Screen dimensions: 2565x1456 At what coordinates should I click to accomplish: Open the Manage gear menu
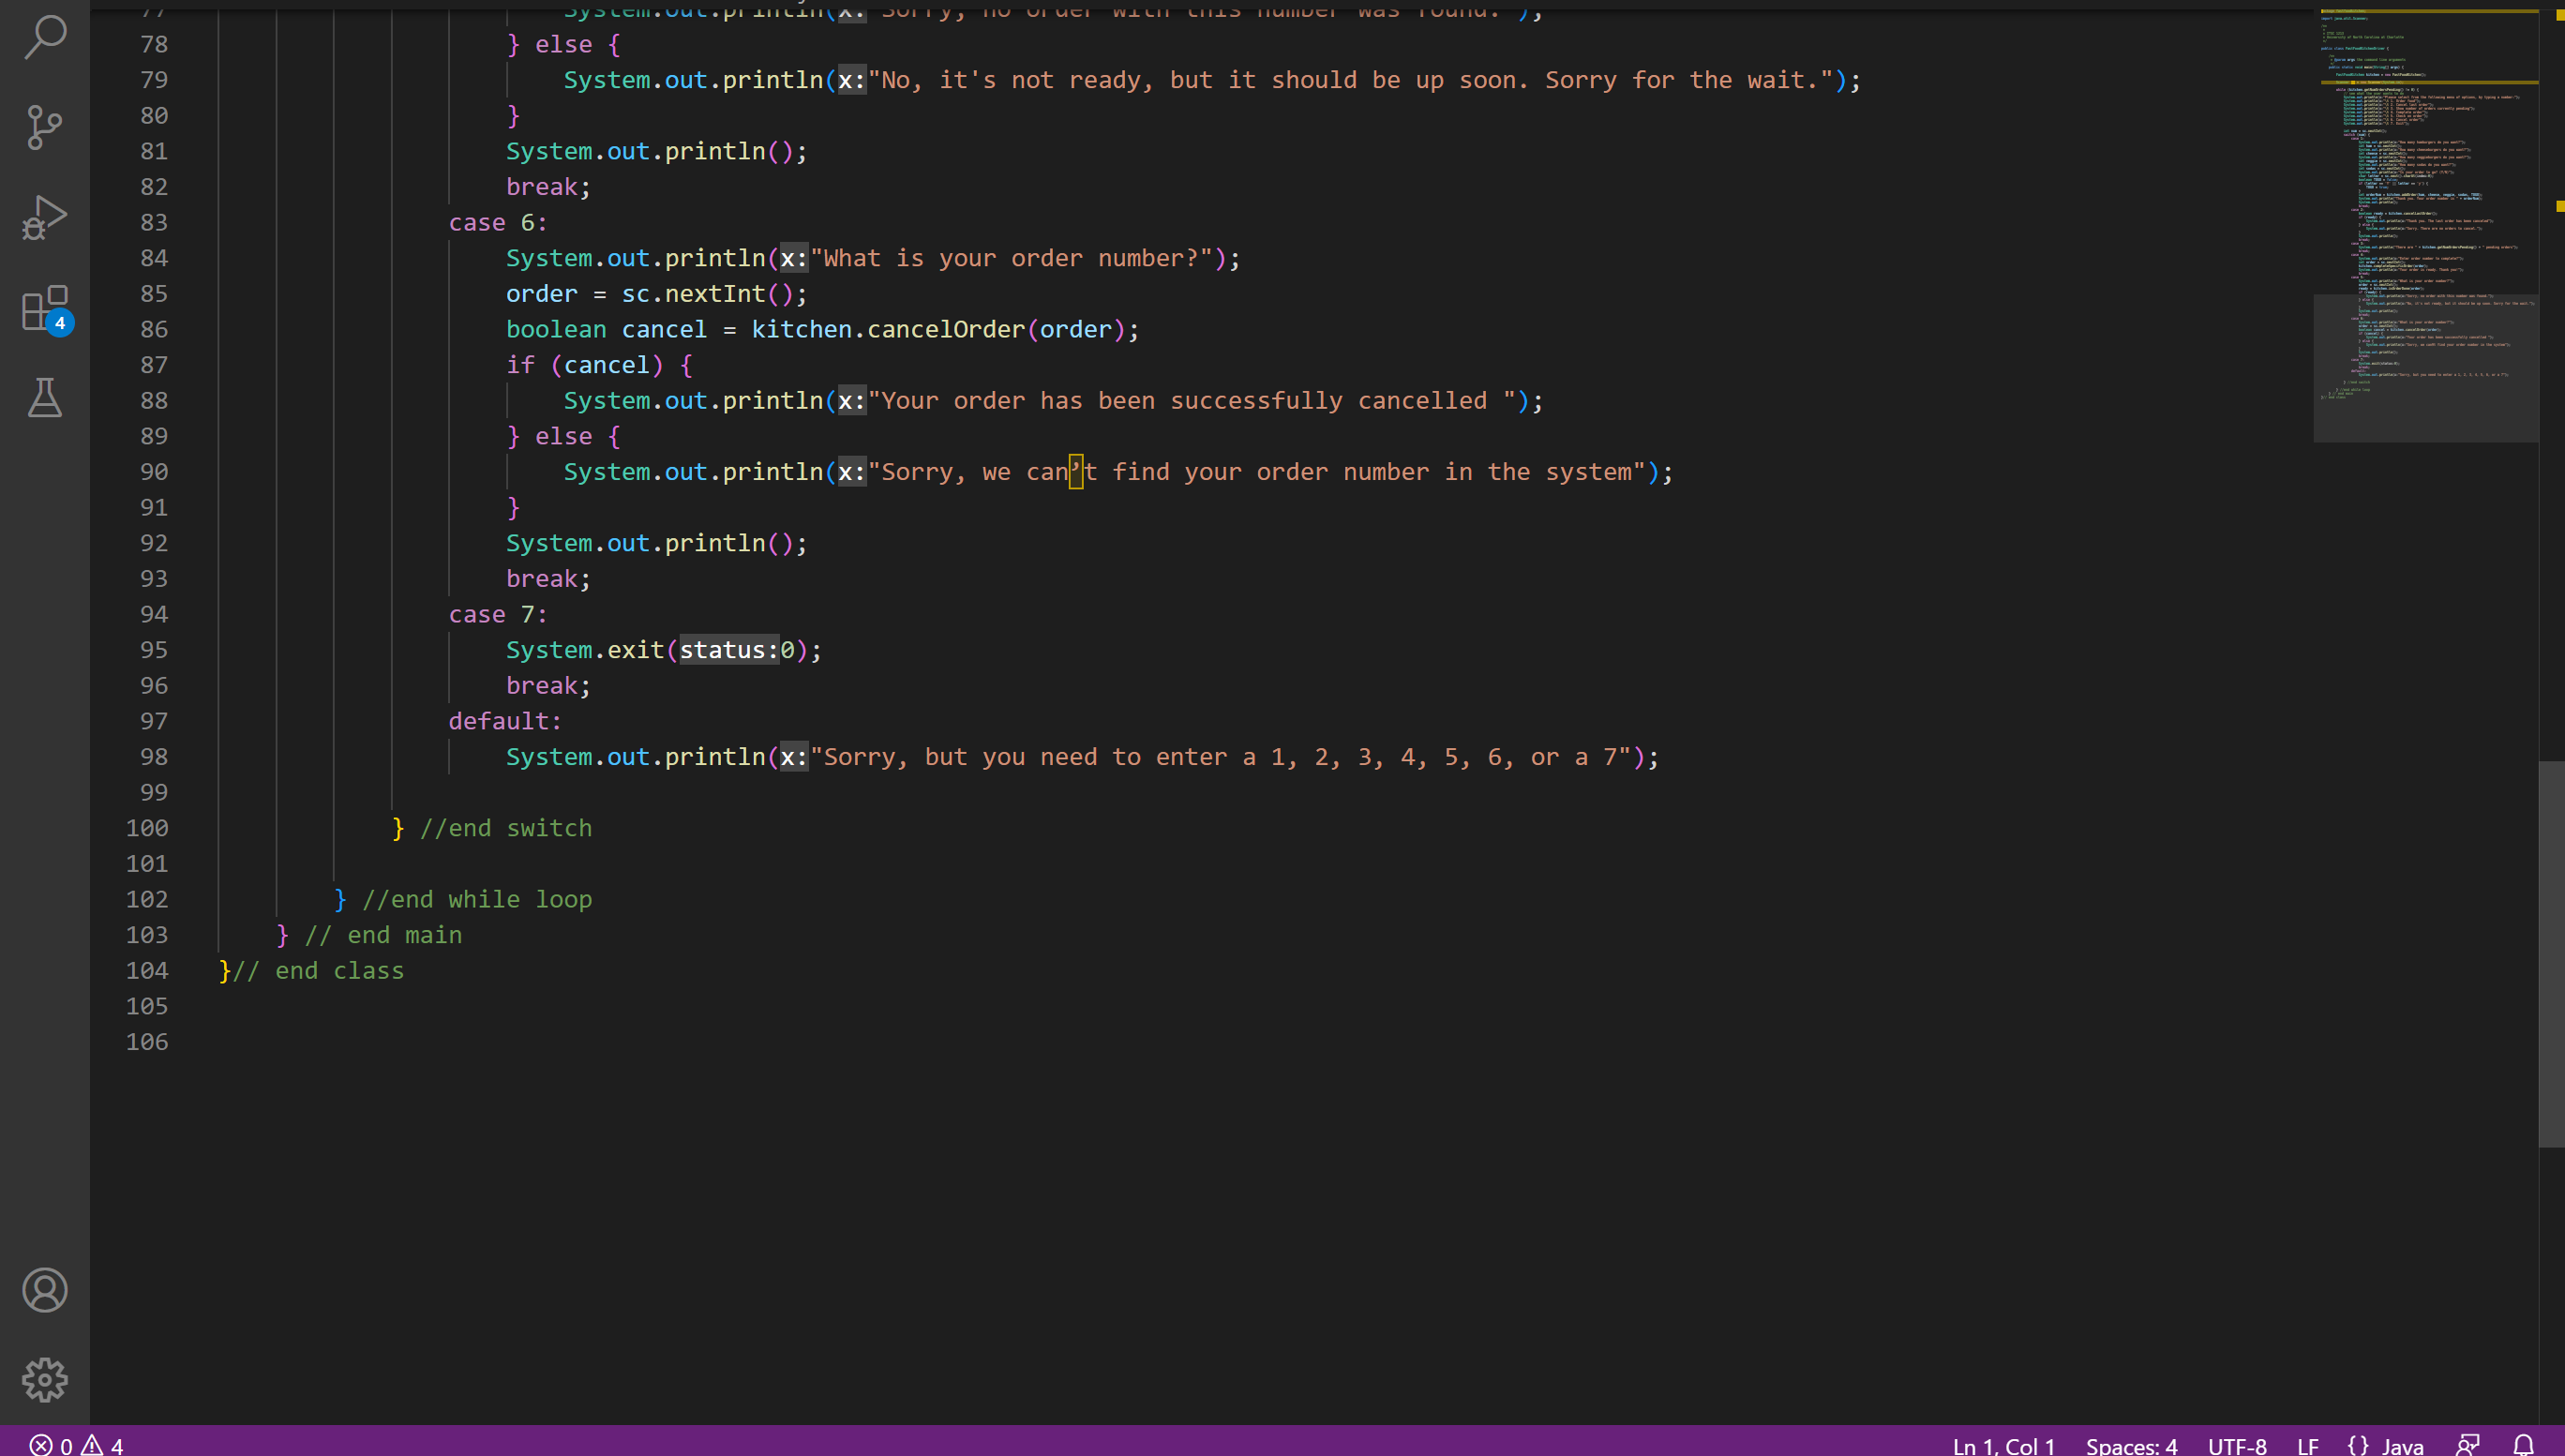click(x=45, y=1380)
